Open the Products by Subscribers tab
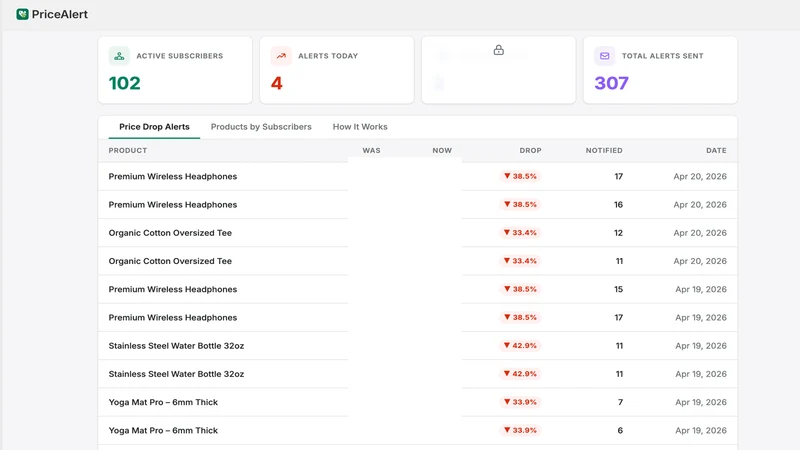 pyautogui.click(x=261, y=127)
